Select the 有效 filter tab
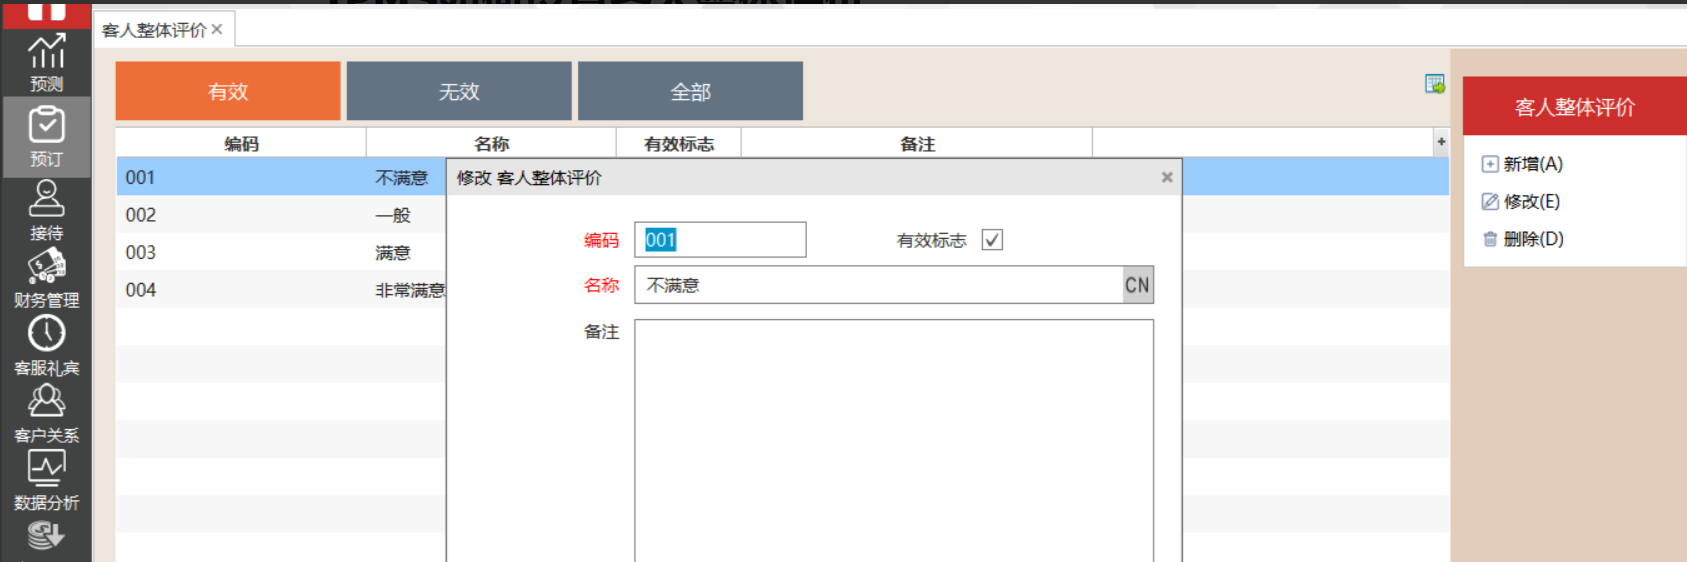This screenshot has height=562, width=1687. click(228, 91)
